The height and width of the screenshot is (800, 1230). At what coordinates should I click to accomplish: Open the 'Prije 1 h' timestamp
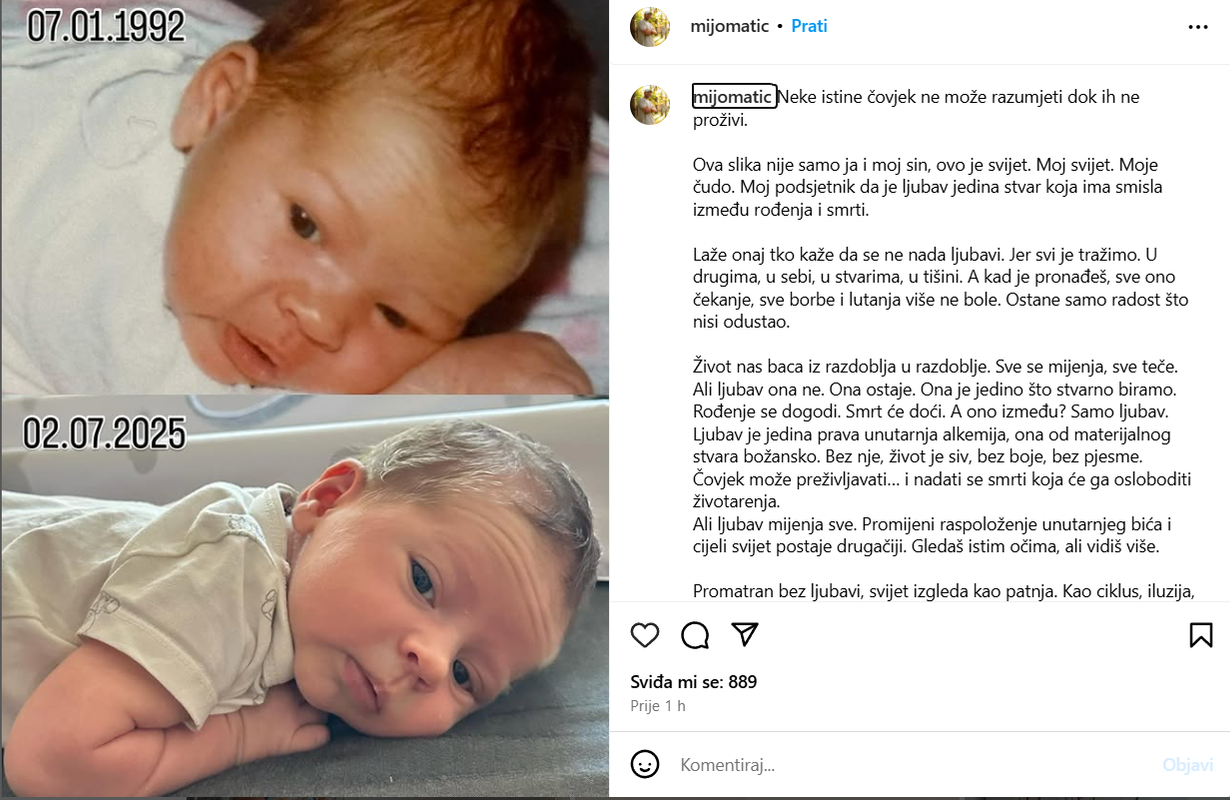click(x=658, y=705)
